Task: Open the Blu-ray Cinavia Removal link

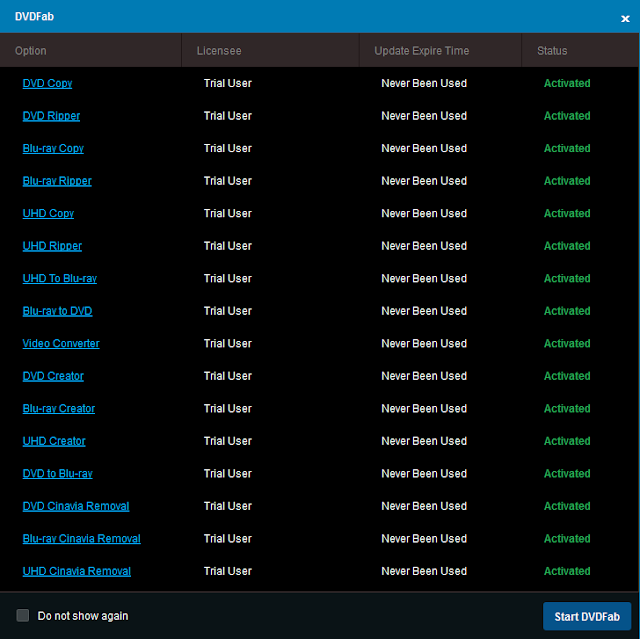Action: click(x=82, y=539)
